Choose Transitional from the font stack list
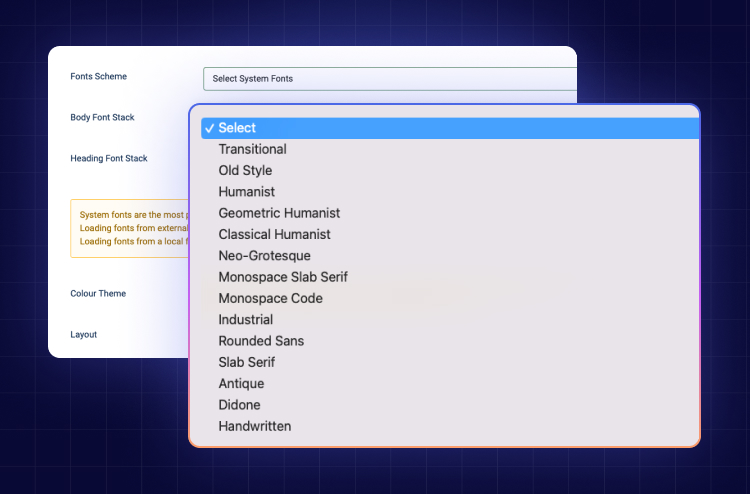Screen dimensions: 750x494 450,149
